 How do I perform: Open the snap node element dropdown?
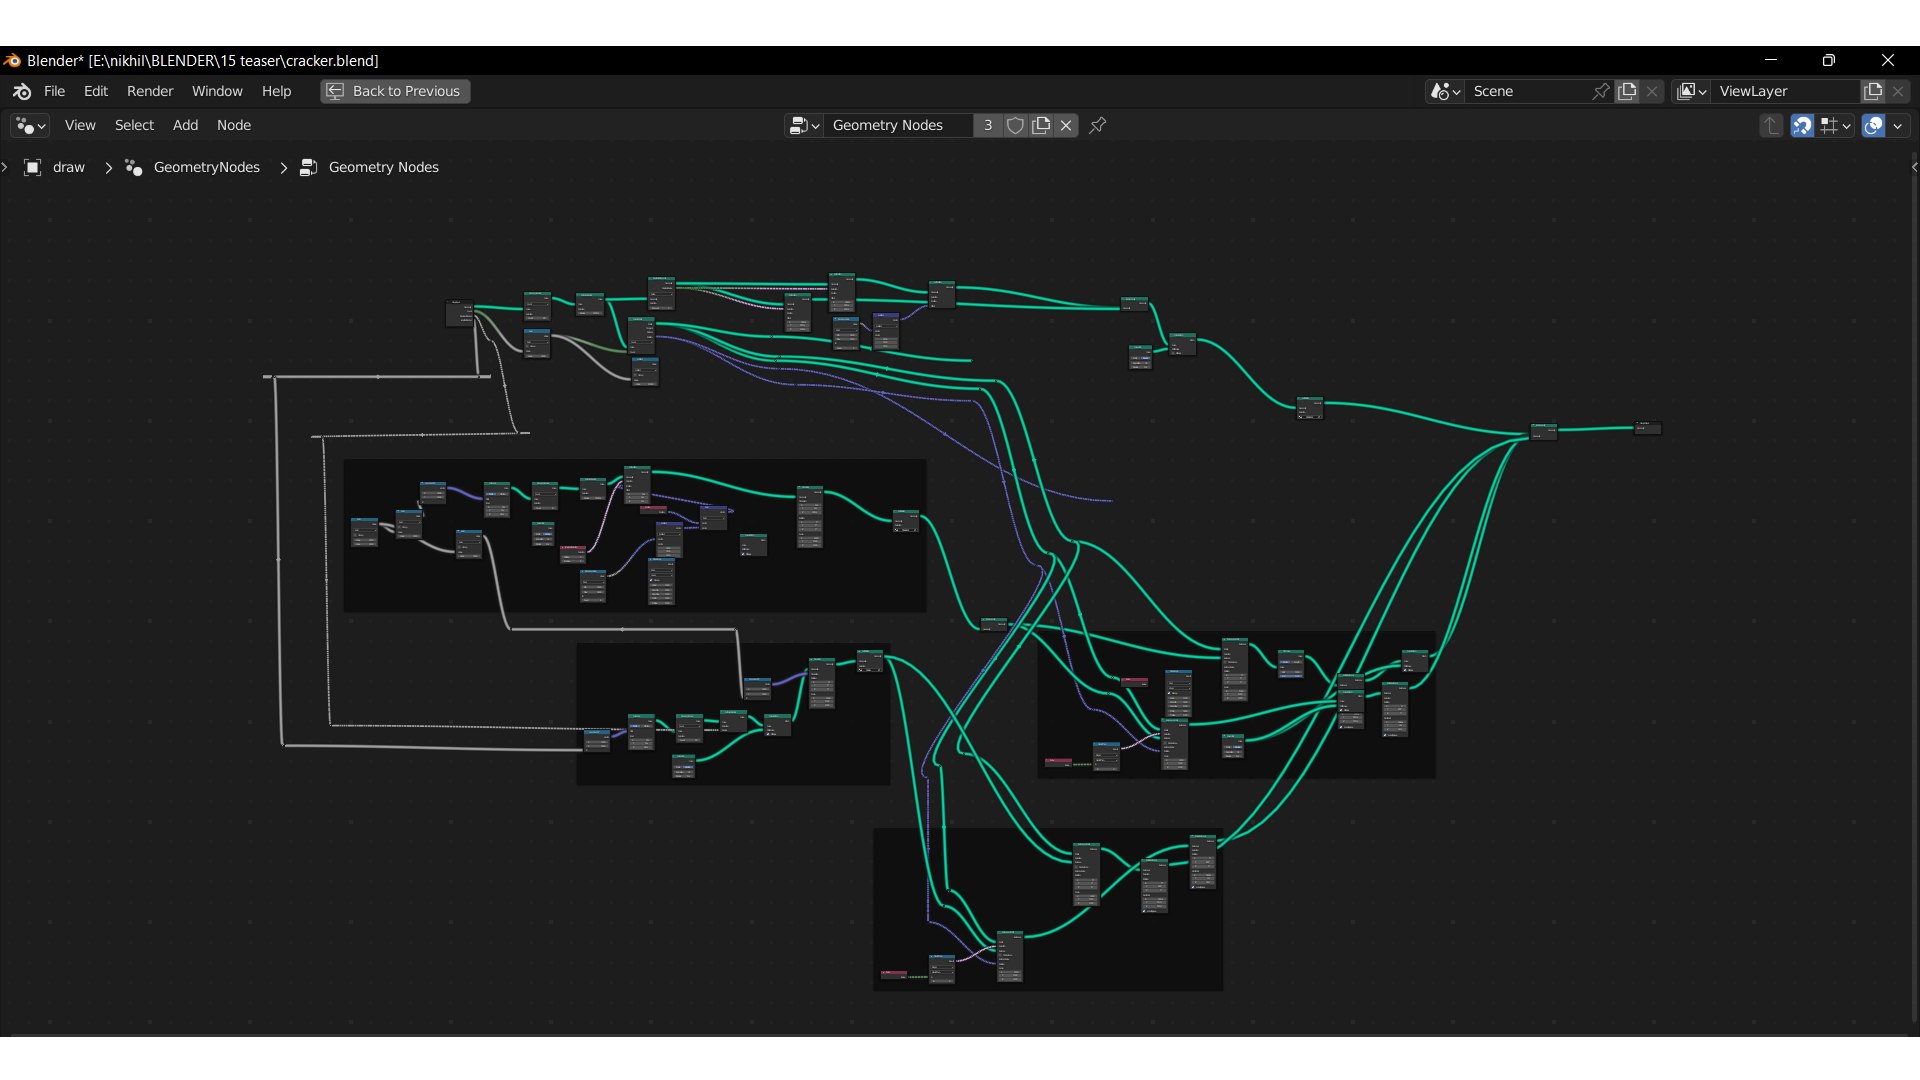click(x=1836, y=125)
